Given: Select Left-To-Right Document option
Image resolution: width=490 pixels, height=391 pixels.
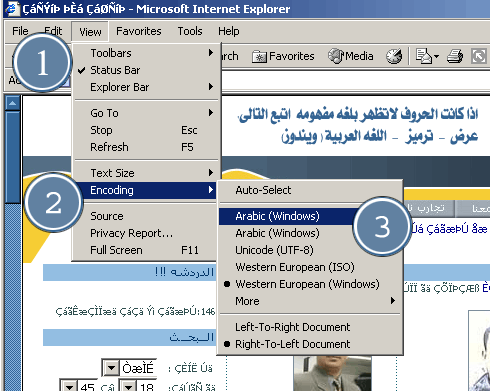Looking at the screenshot, I should point(310,327).
